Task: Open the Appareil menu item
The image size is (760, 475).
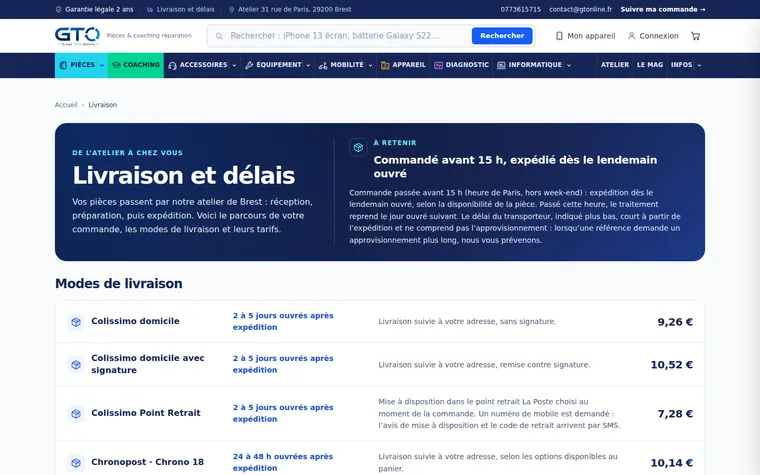Action: [x=403, y=65]
